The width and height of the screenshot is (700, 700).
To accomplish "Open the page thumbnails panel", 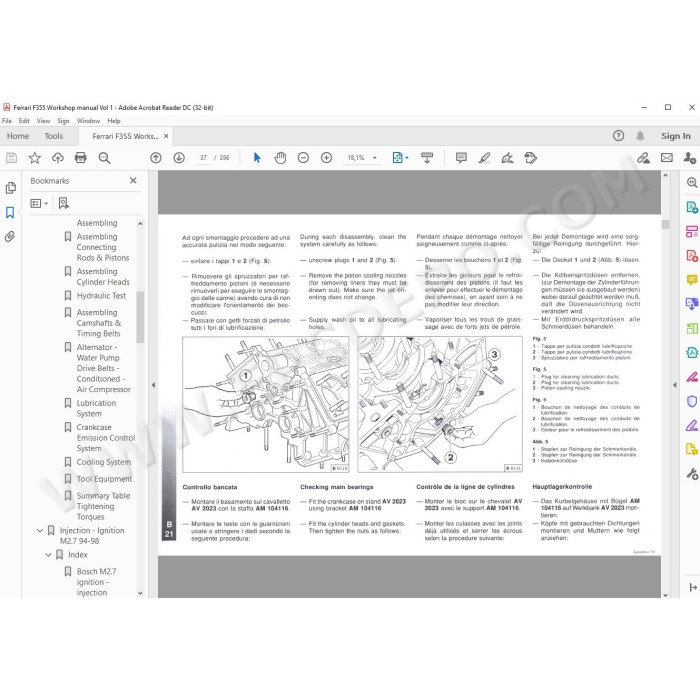I will pos(11,188).
